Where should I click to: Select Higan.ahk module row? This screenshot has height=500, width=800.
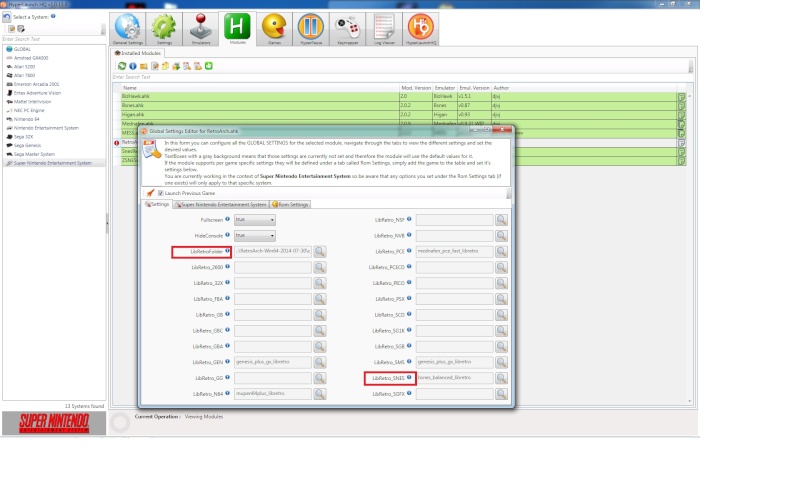(398, 114)
